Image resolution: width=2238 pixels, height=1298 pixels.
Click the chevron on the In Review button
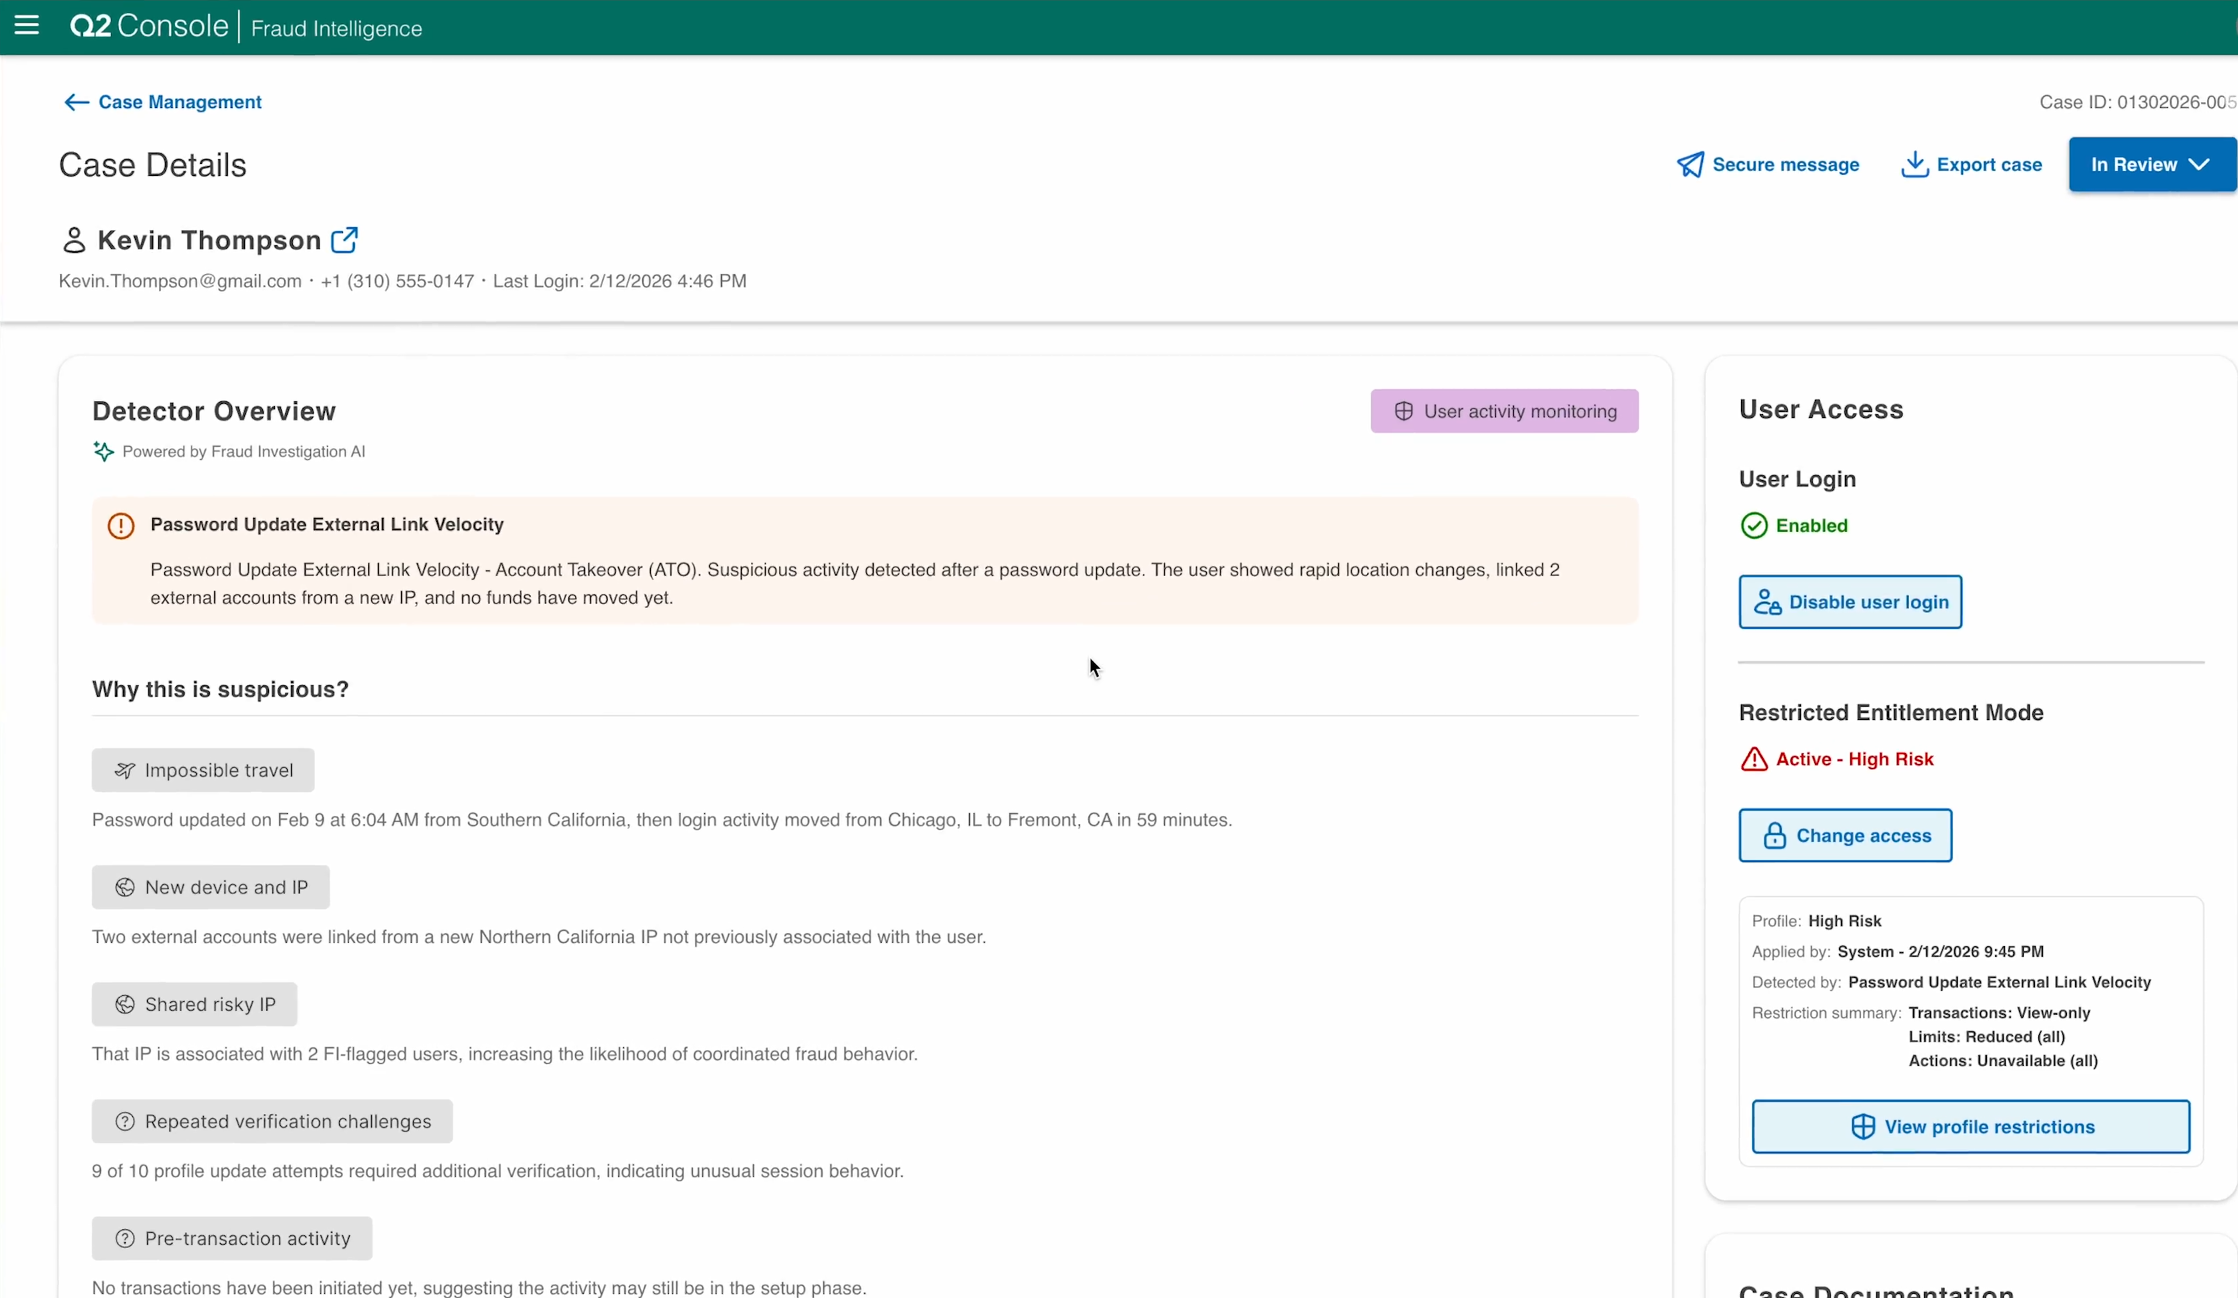tap(2199, 165)
